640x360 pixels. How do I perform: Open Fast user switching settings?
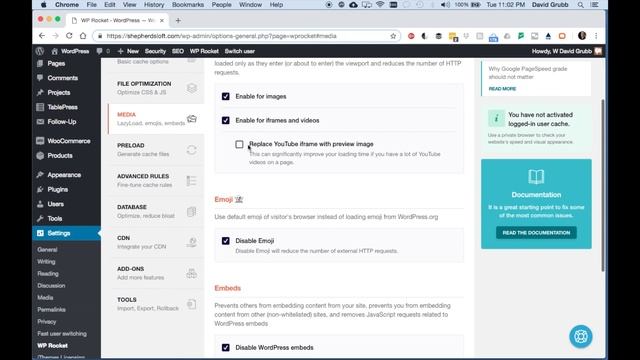pyautogui.click(x=62, y=333)
